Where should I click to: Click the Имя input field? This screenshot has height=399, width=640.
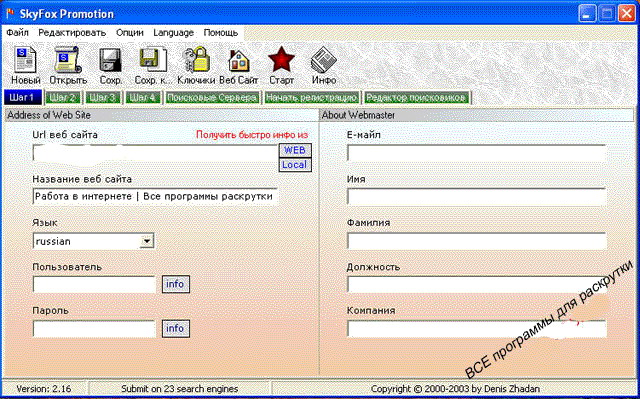point(476,197)
